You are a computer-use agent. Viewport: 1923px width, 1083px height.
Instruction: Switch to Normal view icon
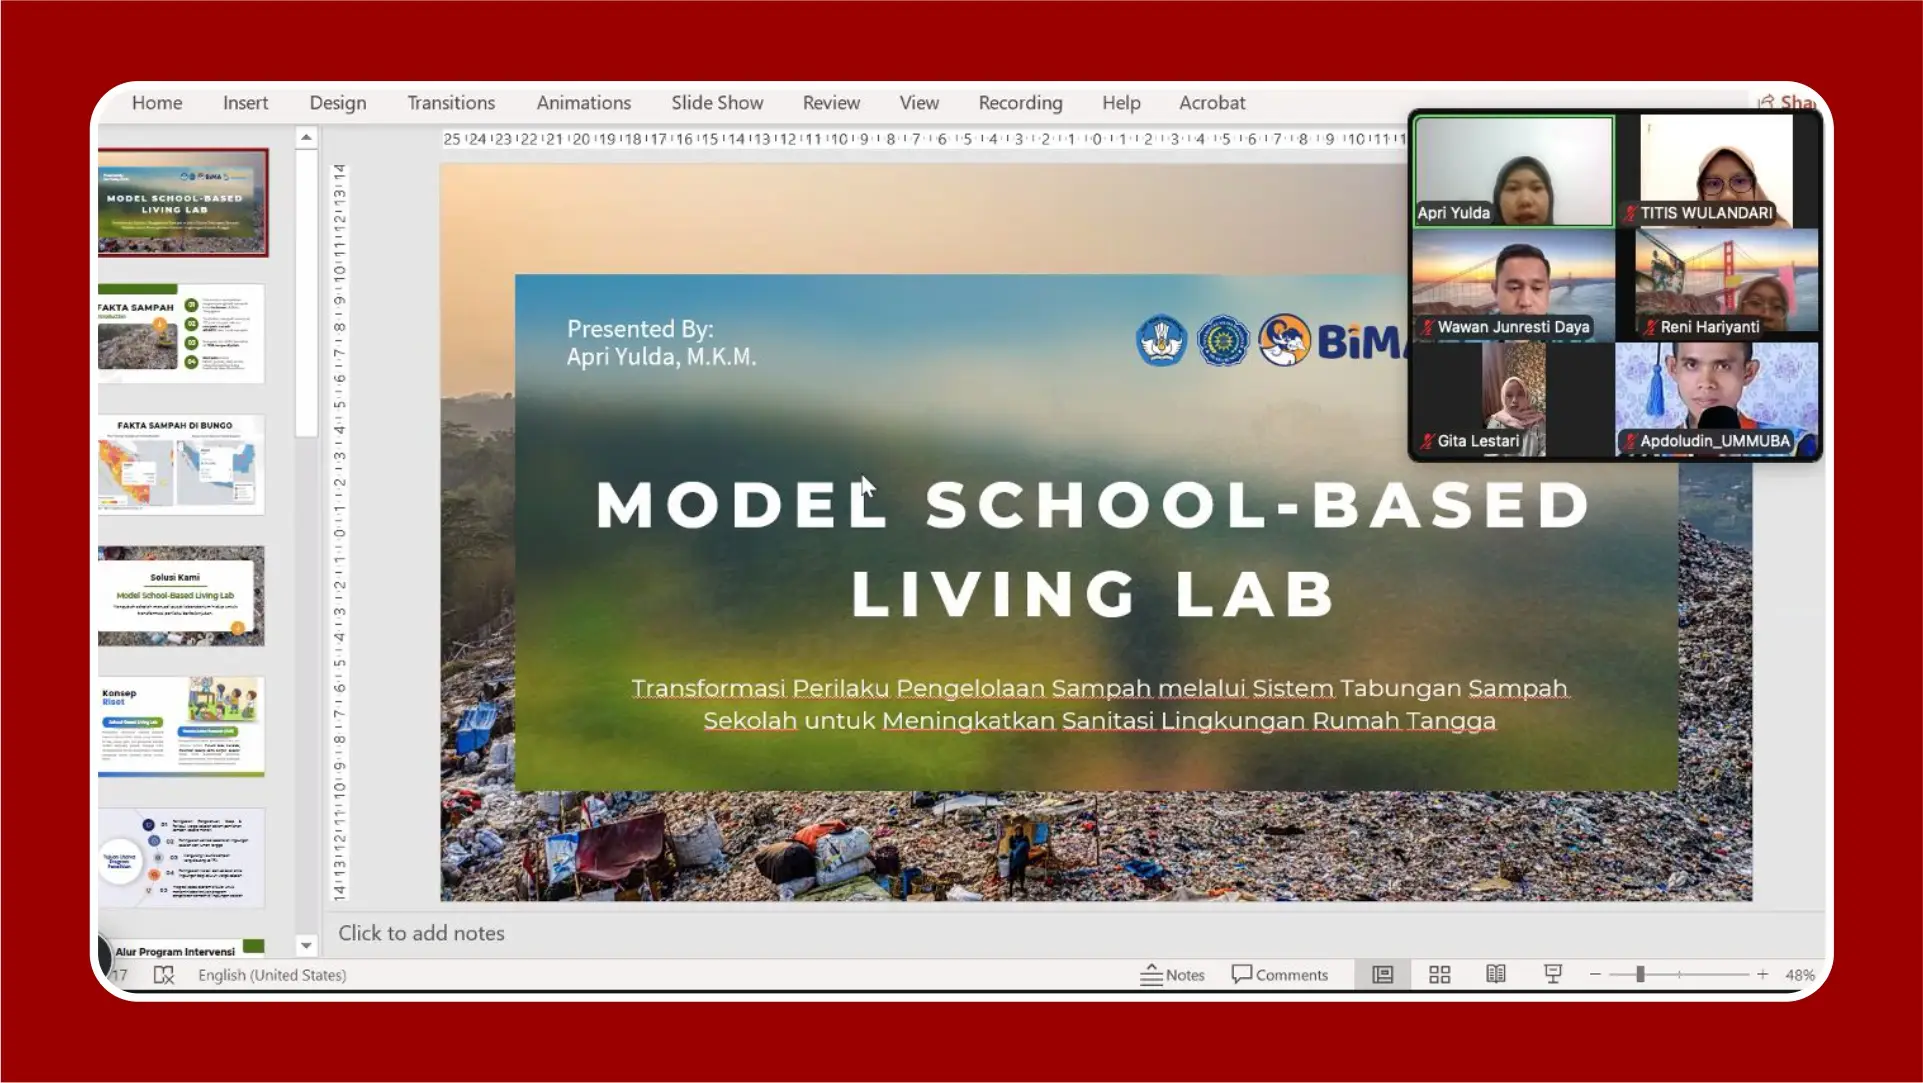coord(1382,975)
